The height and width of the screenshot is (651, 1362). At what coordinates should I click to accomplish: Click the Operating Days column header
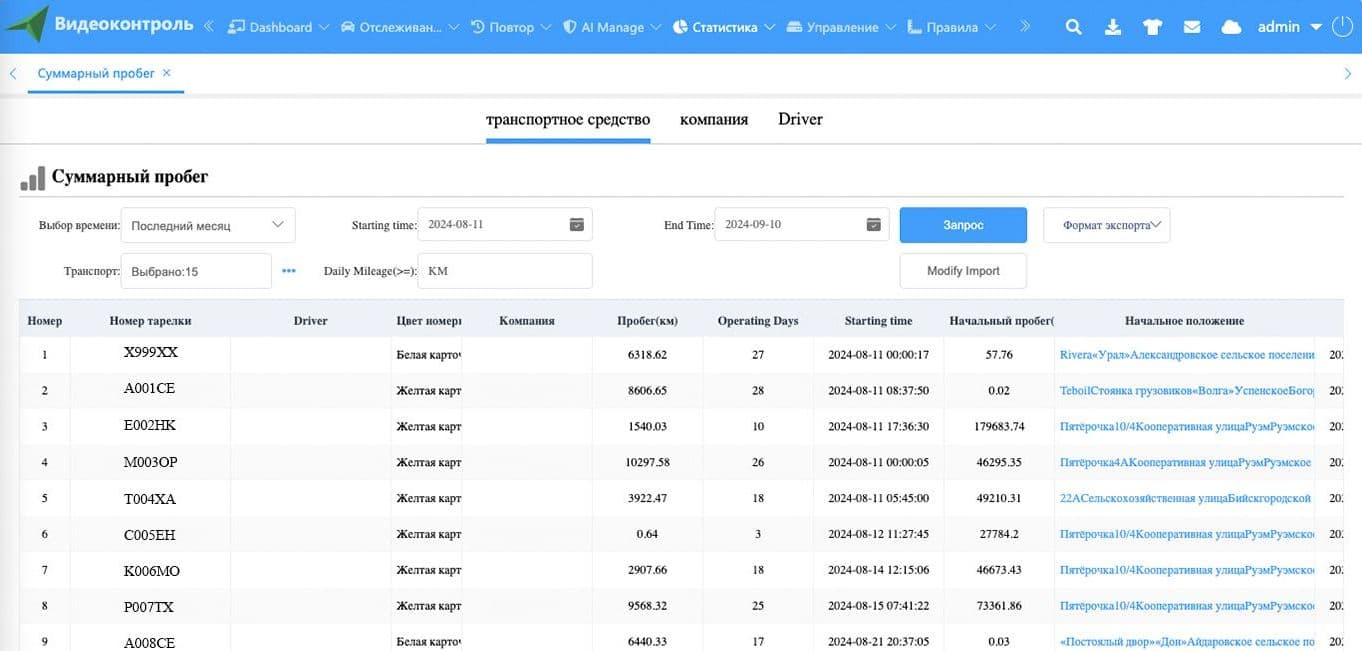(758, 321)
